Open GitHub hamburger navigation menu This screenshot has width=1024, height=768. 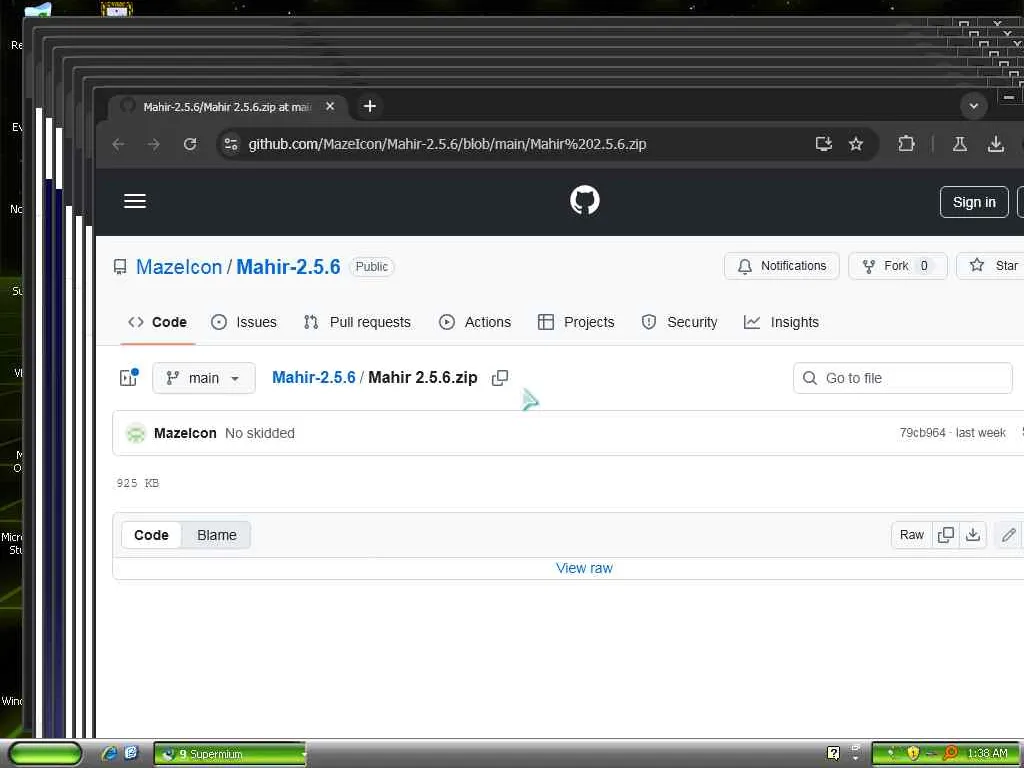135,201
